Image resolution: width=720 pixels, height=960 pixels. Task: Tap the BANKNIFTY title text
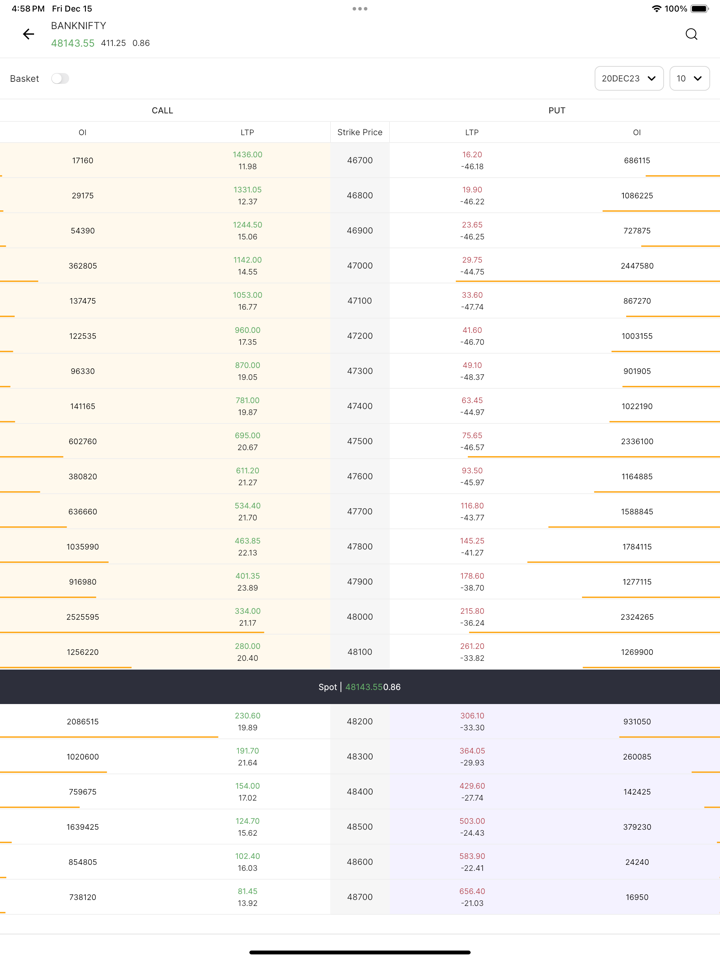[78, 26]
